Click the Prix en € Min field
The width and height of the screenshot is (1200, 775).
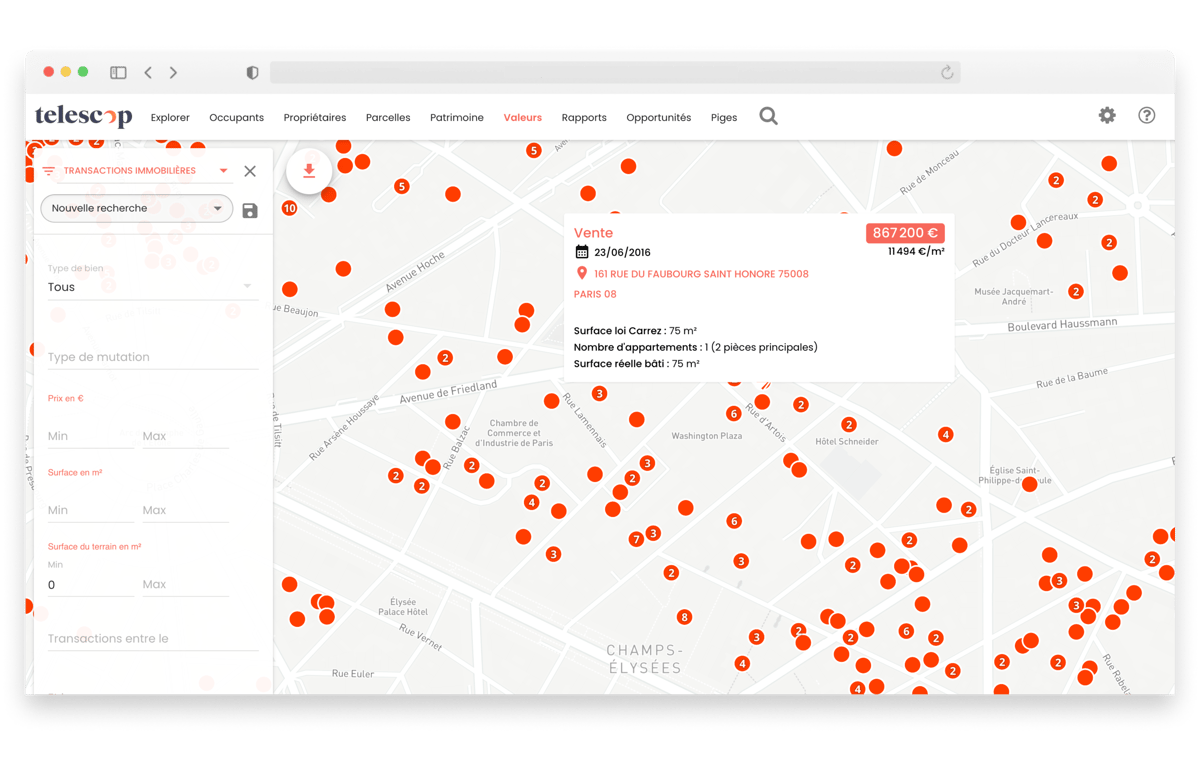(x=90, y=436)
